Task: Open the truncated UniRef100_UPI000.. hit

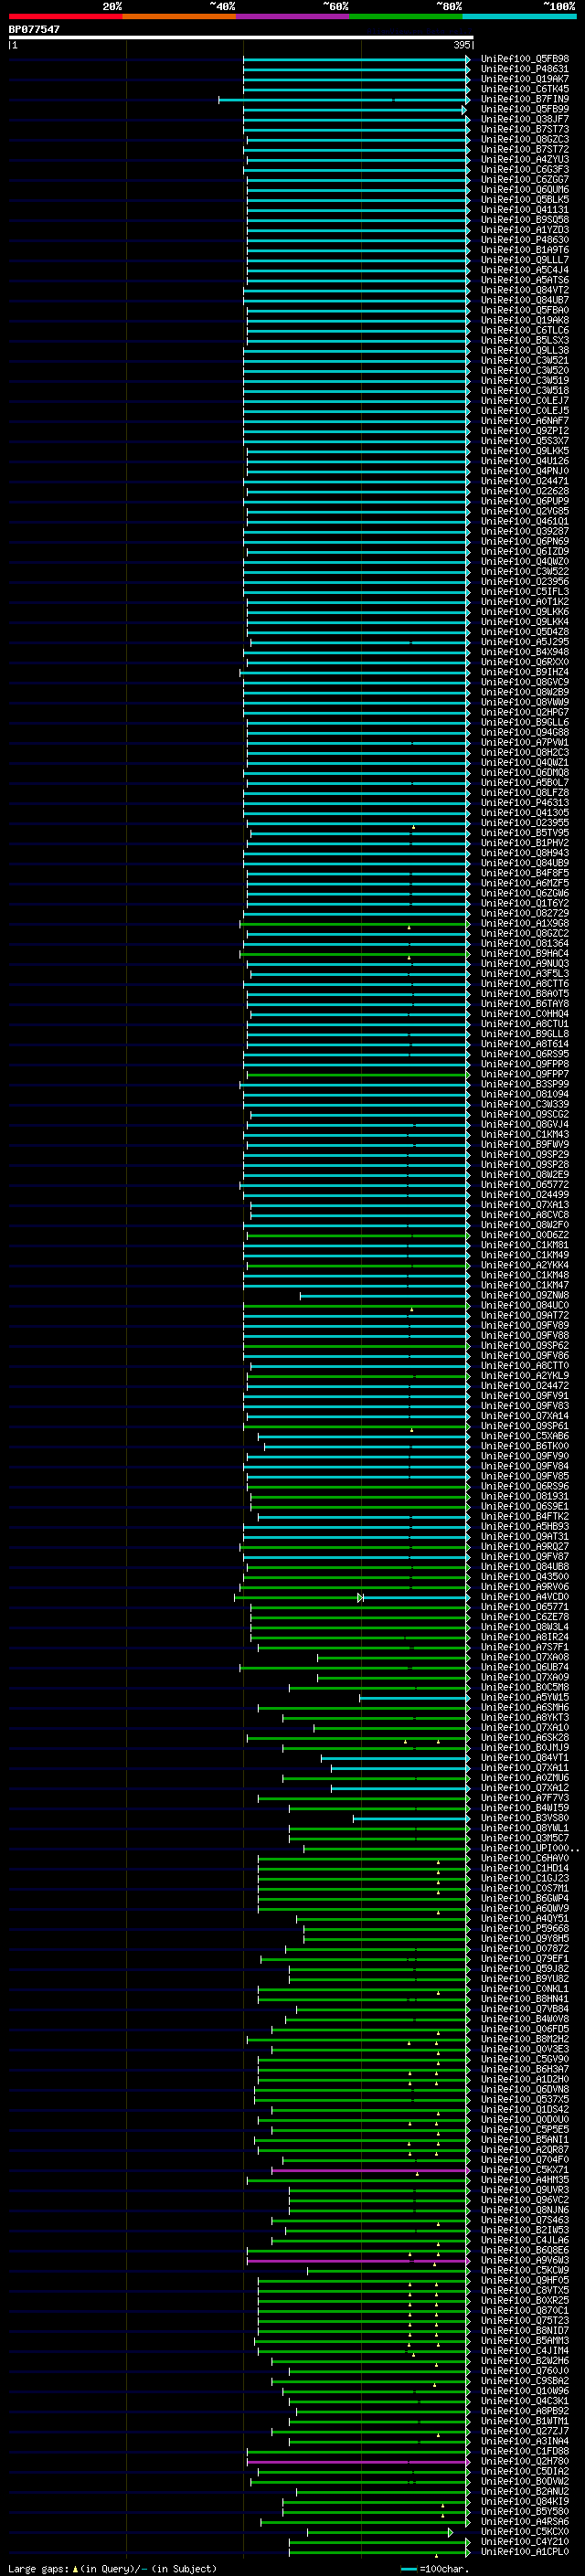Action: pyautogui.click(x=529, y=1848)
